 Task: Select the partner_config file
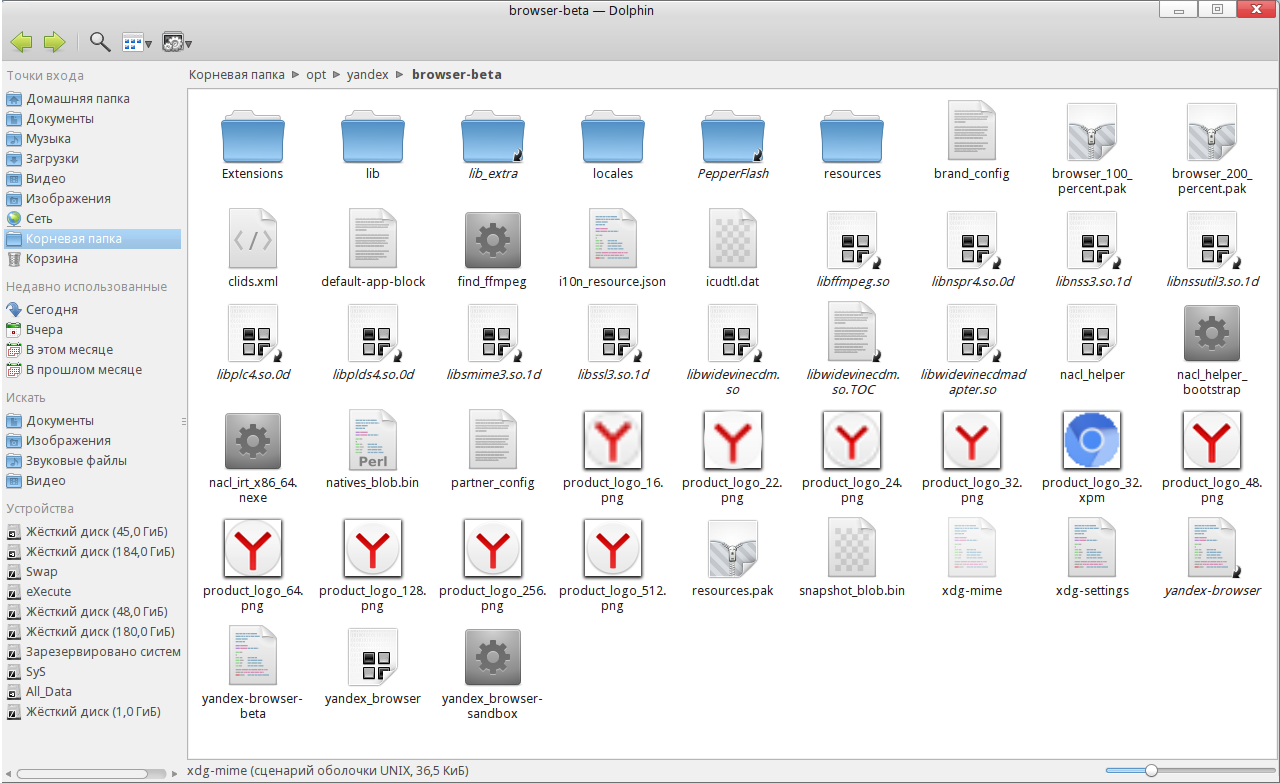[493, 450]
